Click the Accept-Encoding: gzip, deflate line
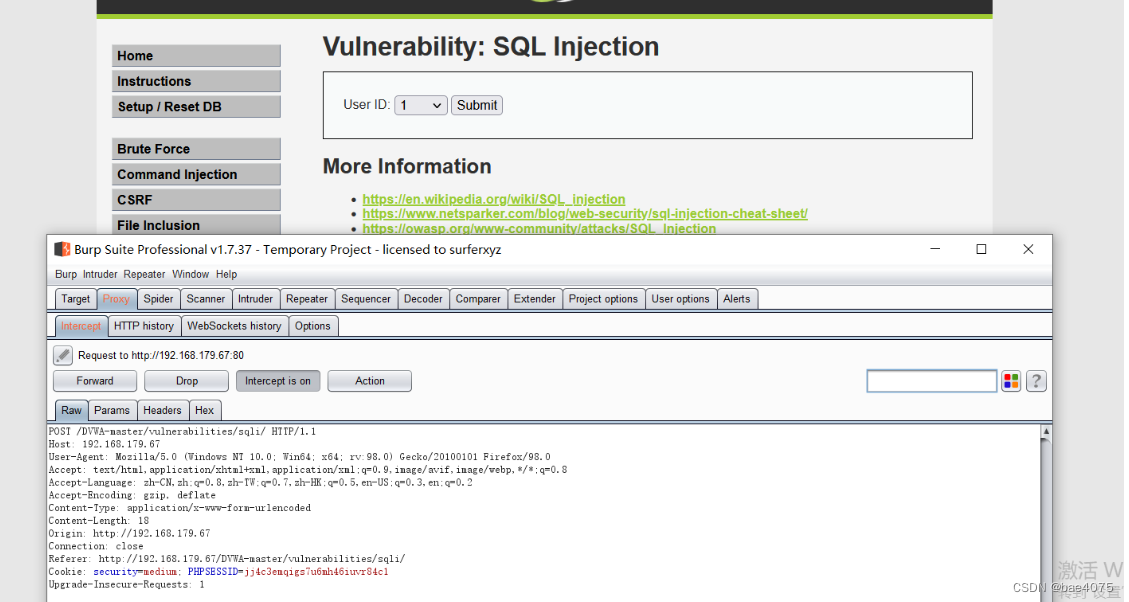 tap(132, 495)
